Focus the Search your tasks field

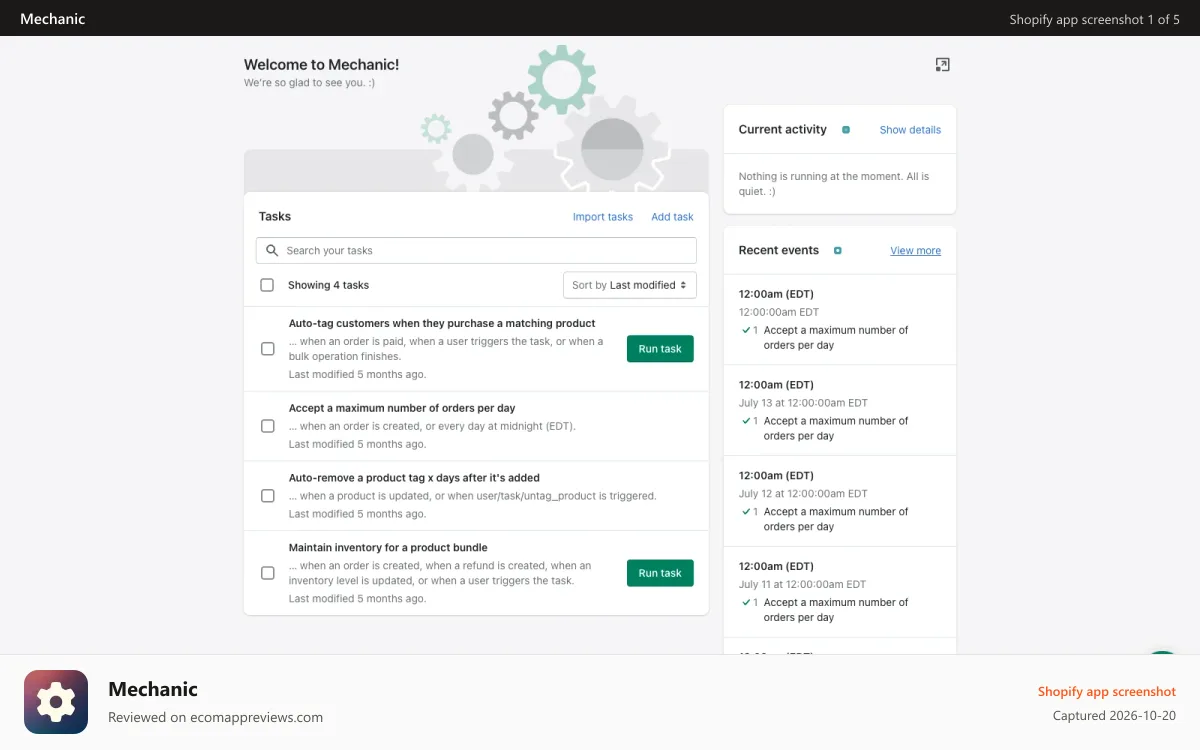tap(476, 251)
